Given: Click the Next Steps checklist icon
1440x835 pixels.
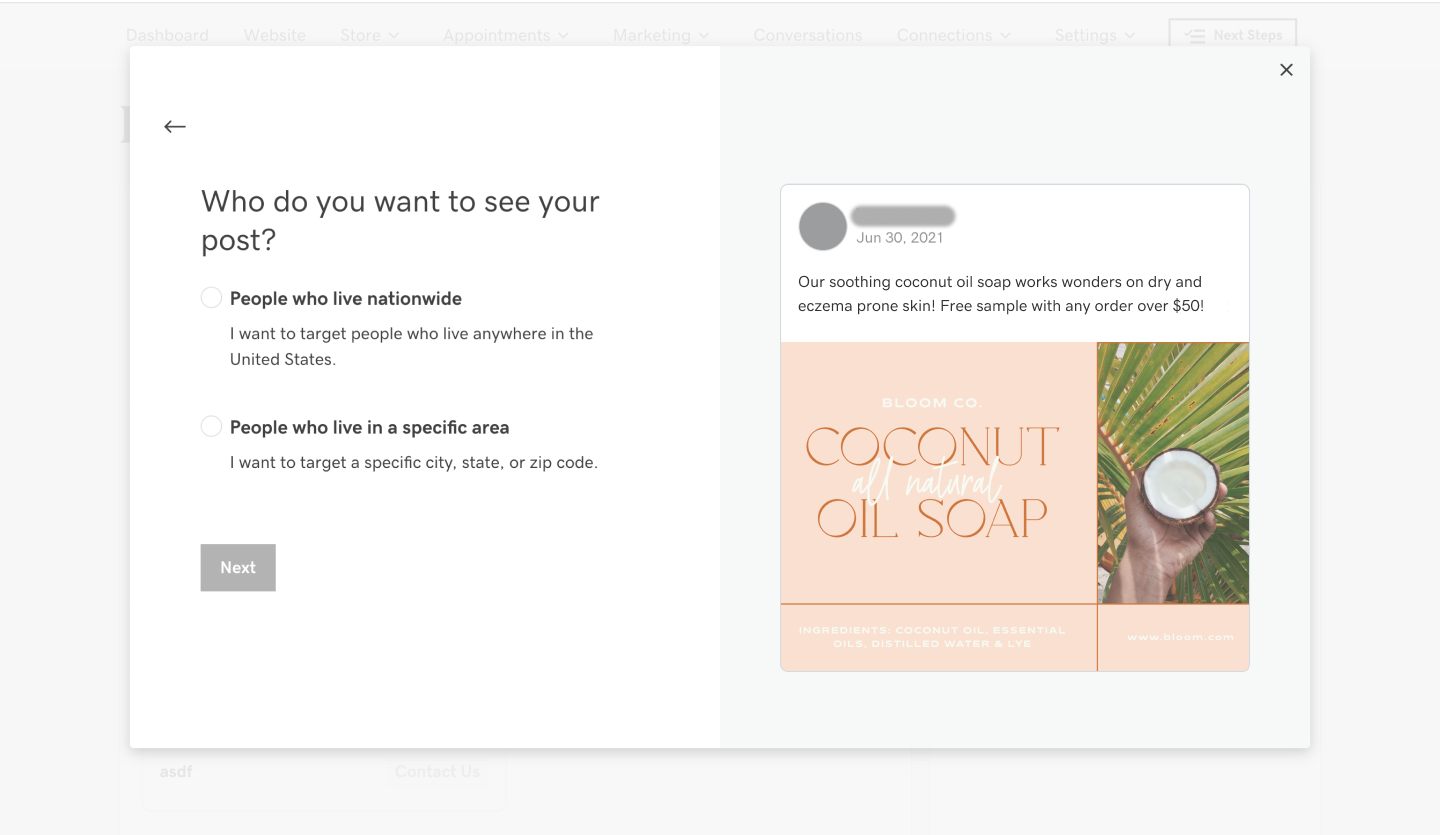Looking at the screenshot, I should pyautogui.click(x=1194, y=35).
